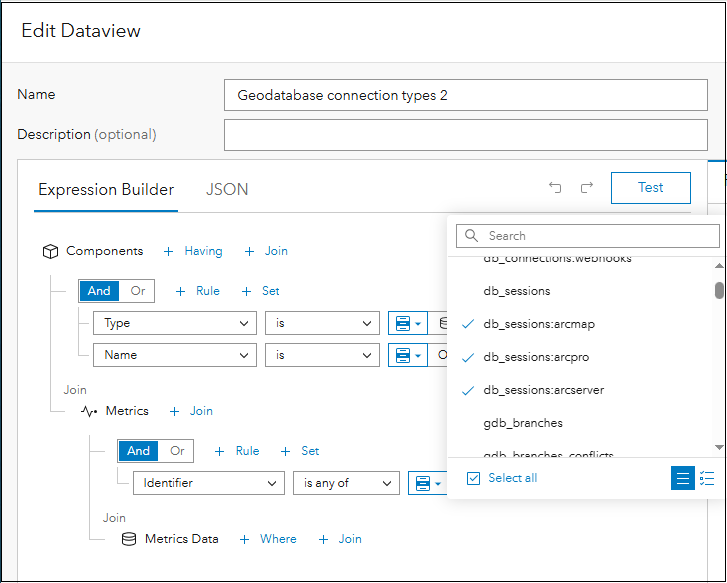Select the Expression Builder tab
This screenshot has width=727, height=583.
106,189
